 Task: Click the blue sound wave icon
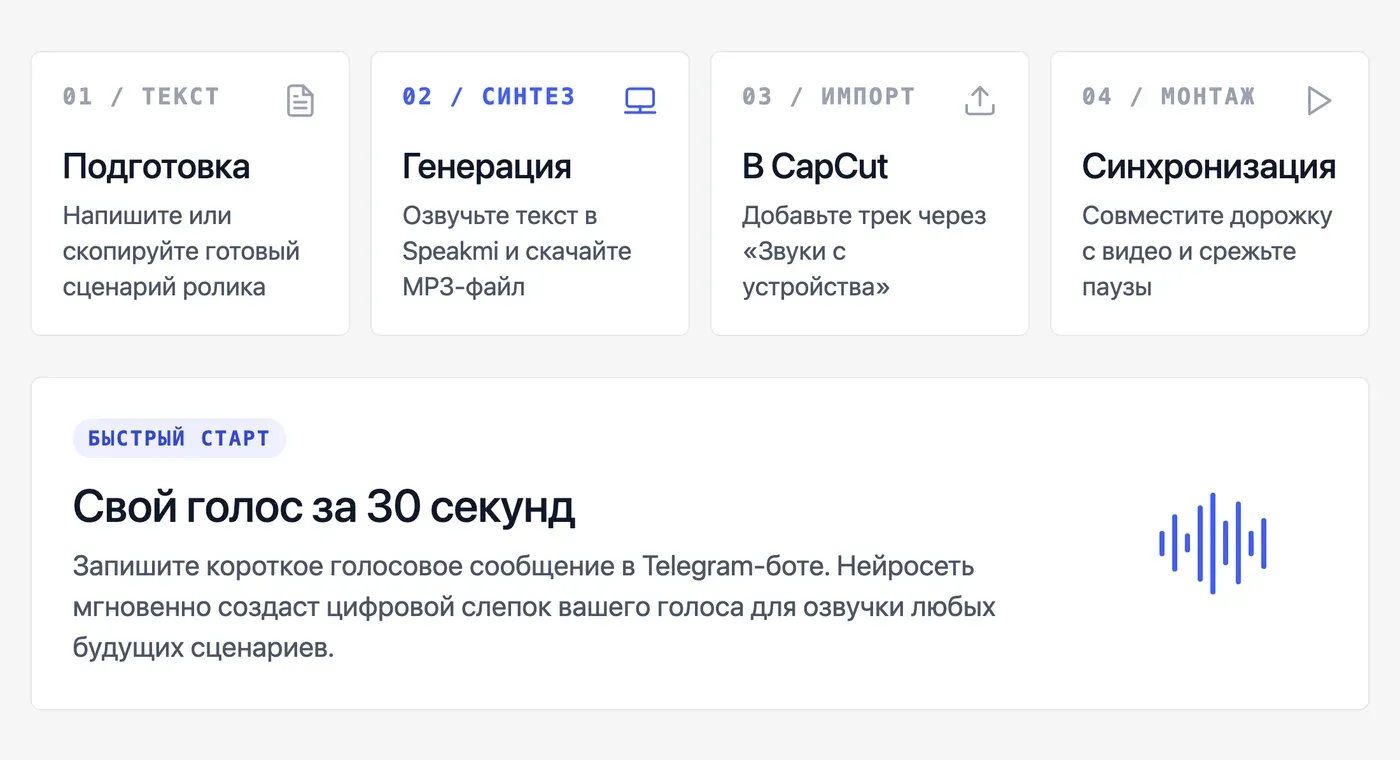[x=1213, y=543]
